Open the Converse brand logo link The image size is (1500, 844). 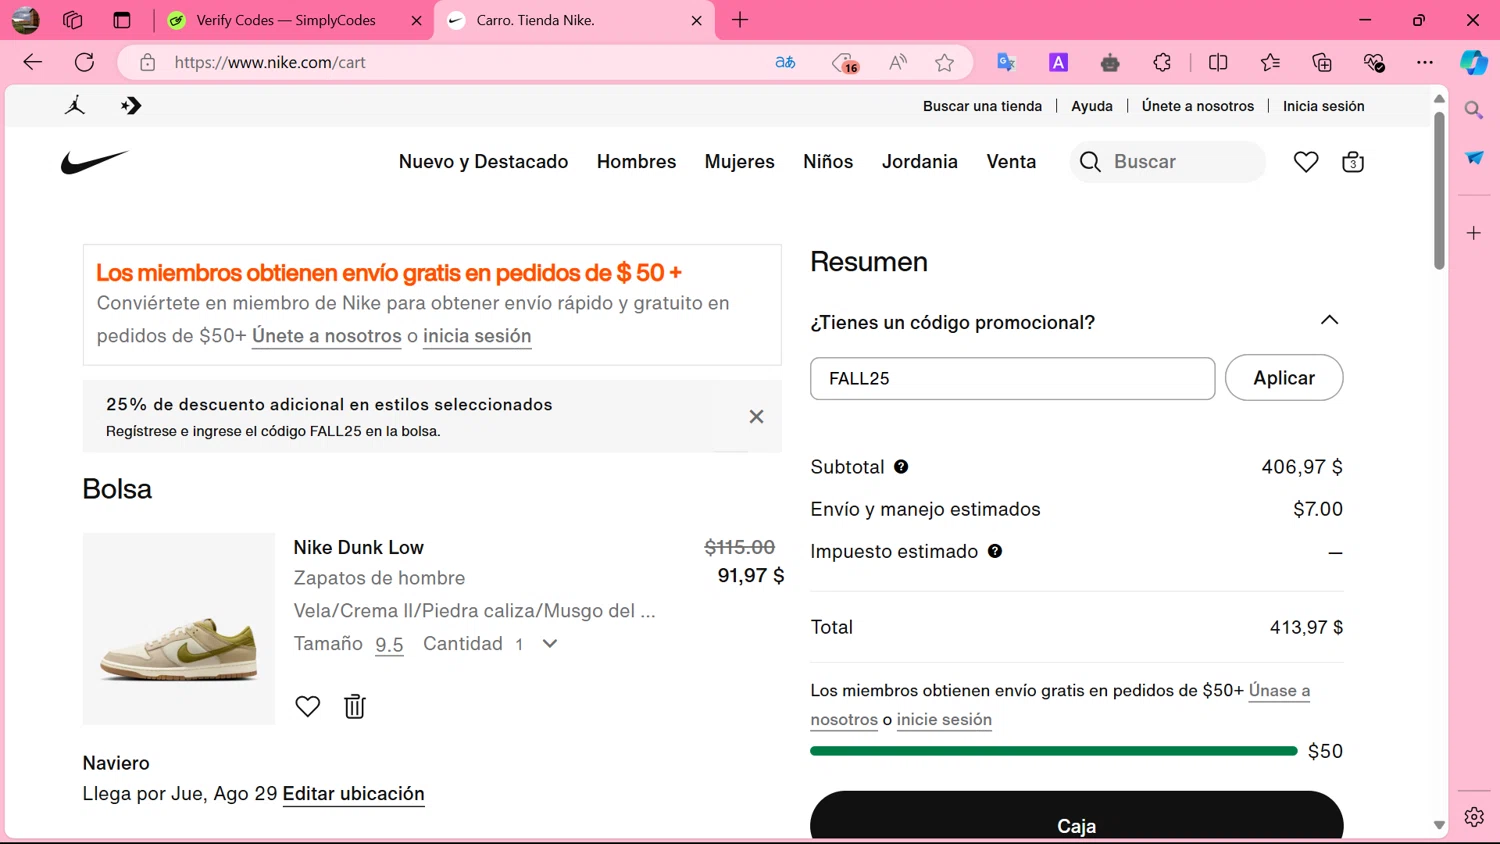(x=131, y=106)
